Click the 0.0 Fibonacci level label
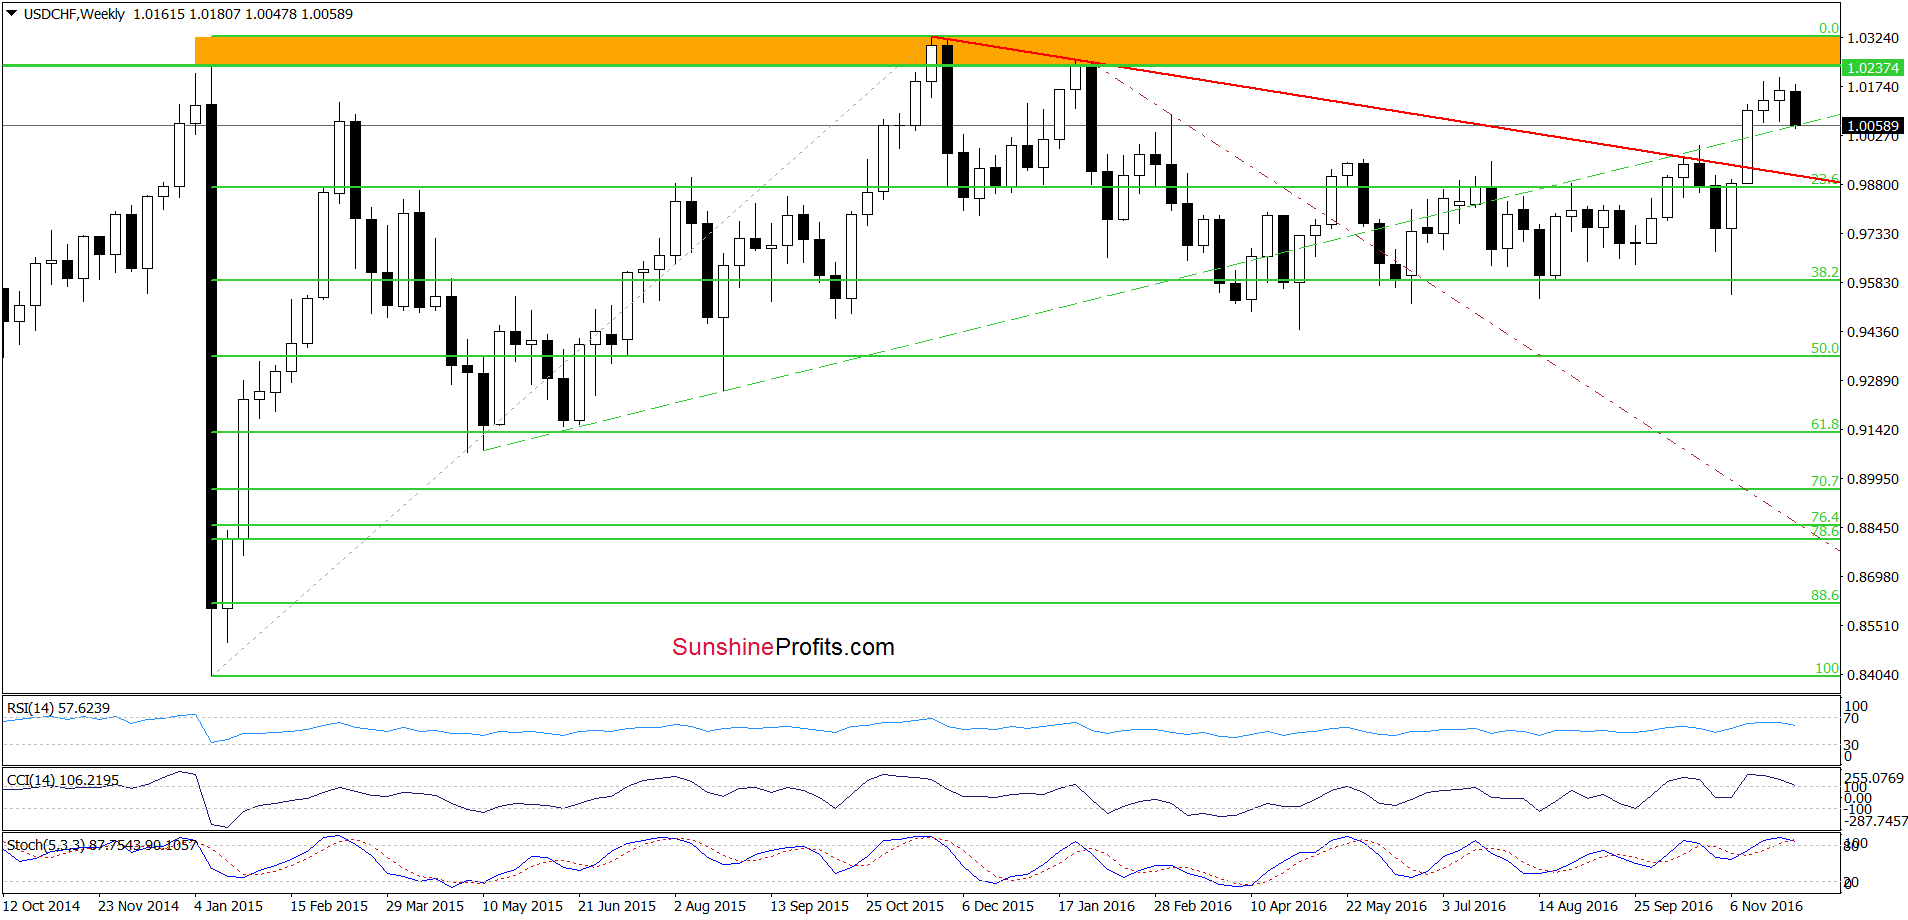The height and width of the screenshot is (920, 1908). click(1828, 28)
